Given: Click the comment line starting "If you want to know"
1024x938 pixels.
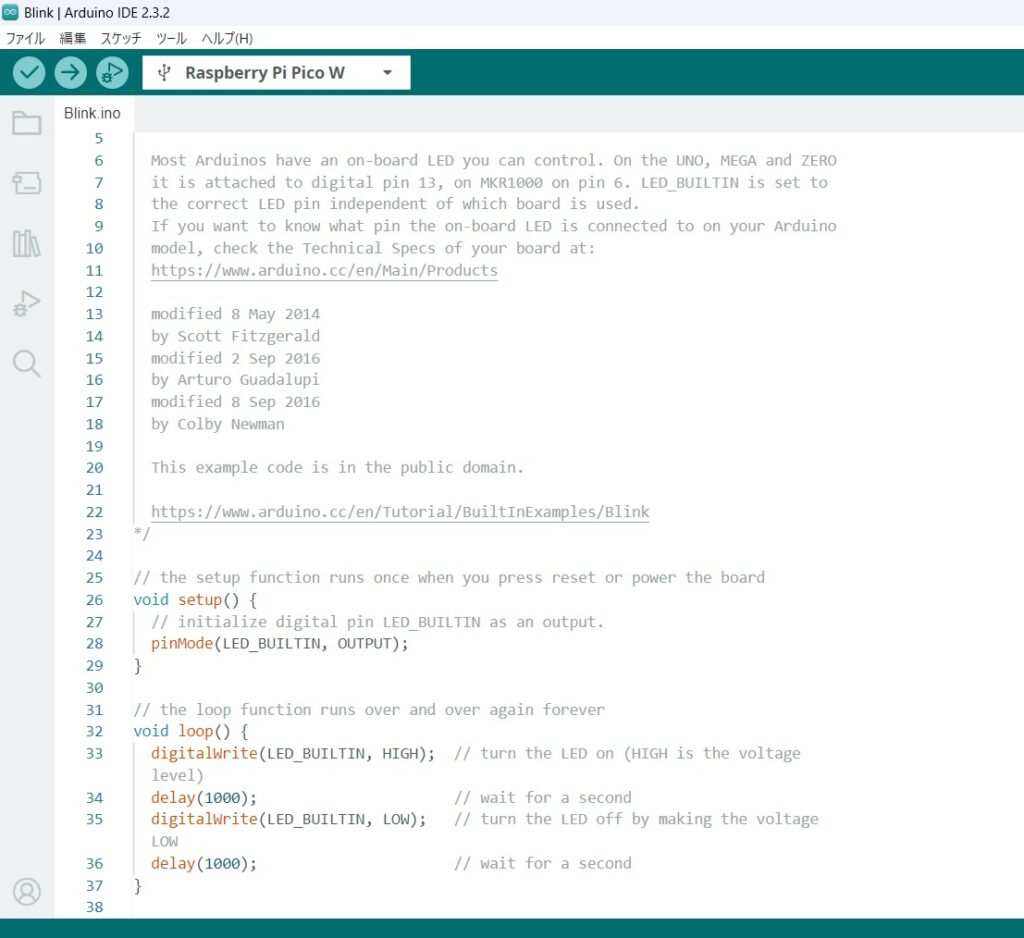Looking at the screenshot, I should click(x=494, y=227).
